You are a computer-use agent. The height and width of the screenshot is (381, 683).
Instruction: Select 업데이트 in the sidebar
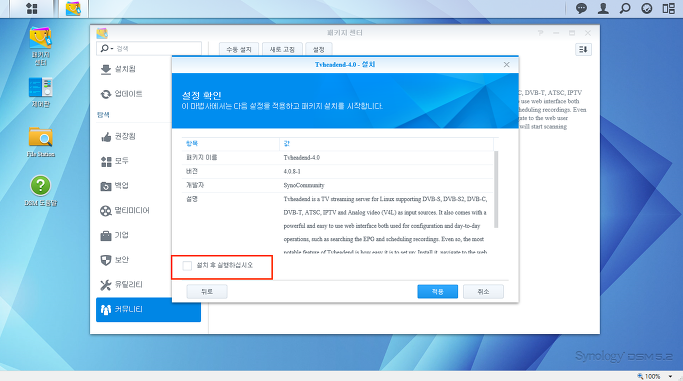pyautogui.click(x=121, y=94)
